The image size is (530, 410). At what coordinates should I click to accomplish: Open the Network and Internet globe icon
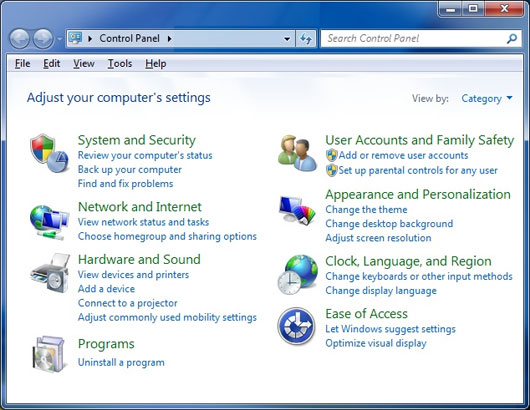pos(49,222)
